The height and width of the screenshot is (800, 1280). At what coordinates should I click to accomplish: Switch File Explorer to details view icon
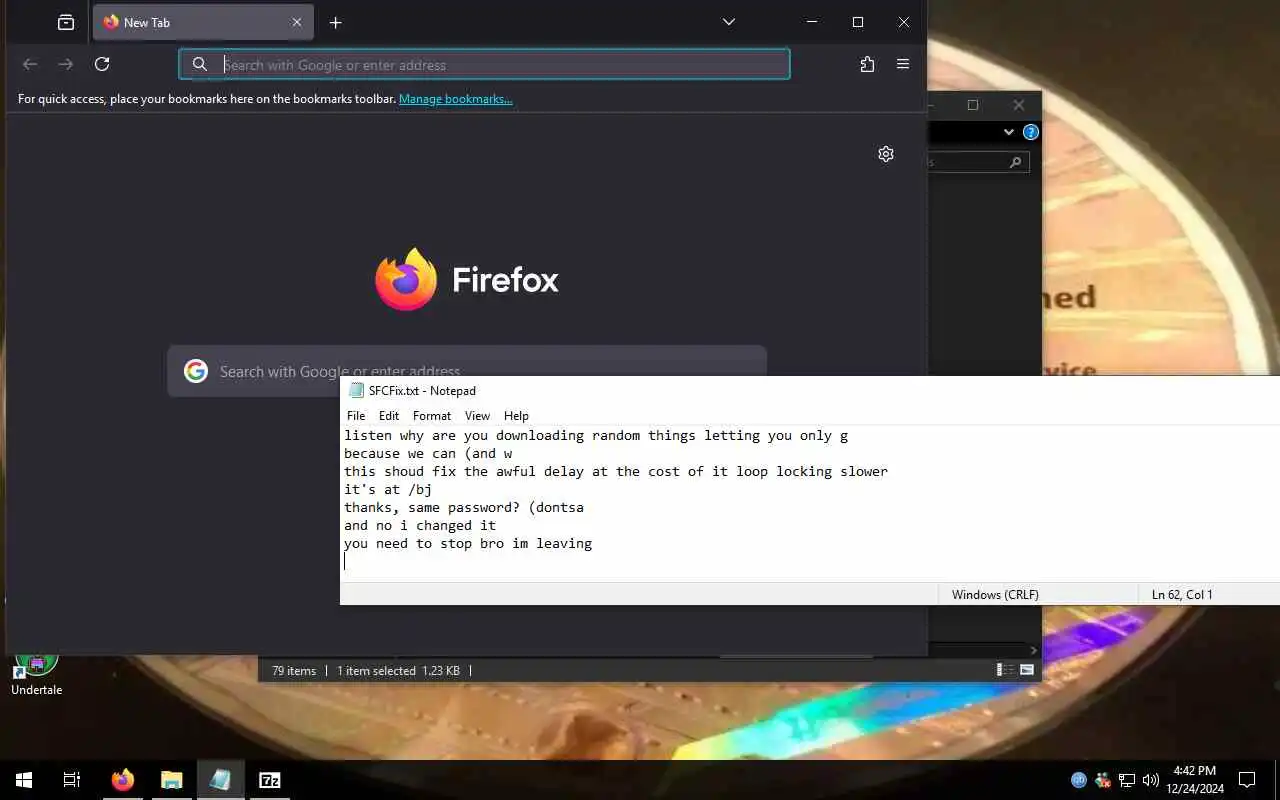1005,670
